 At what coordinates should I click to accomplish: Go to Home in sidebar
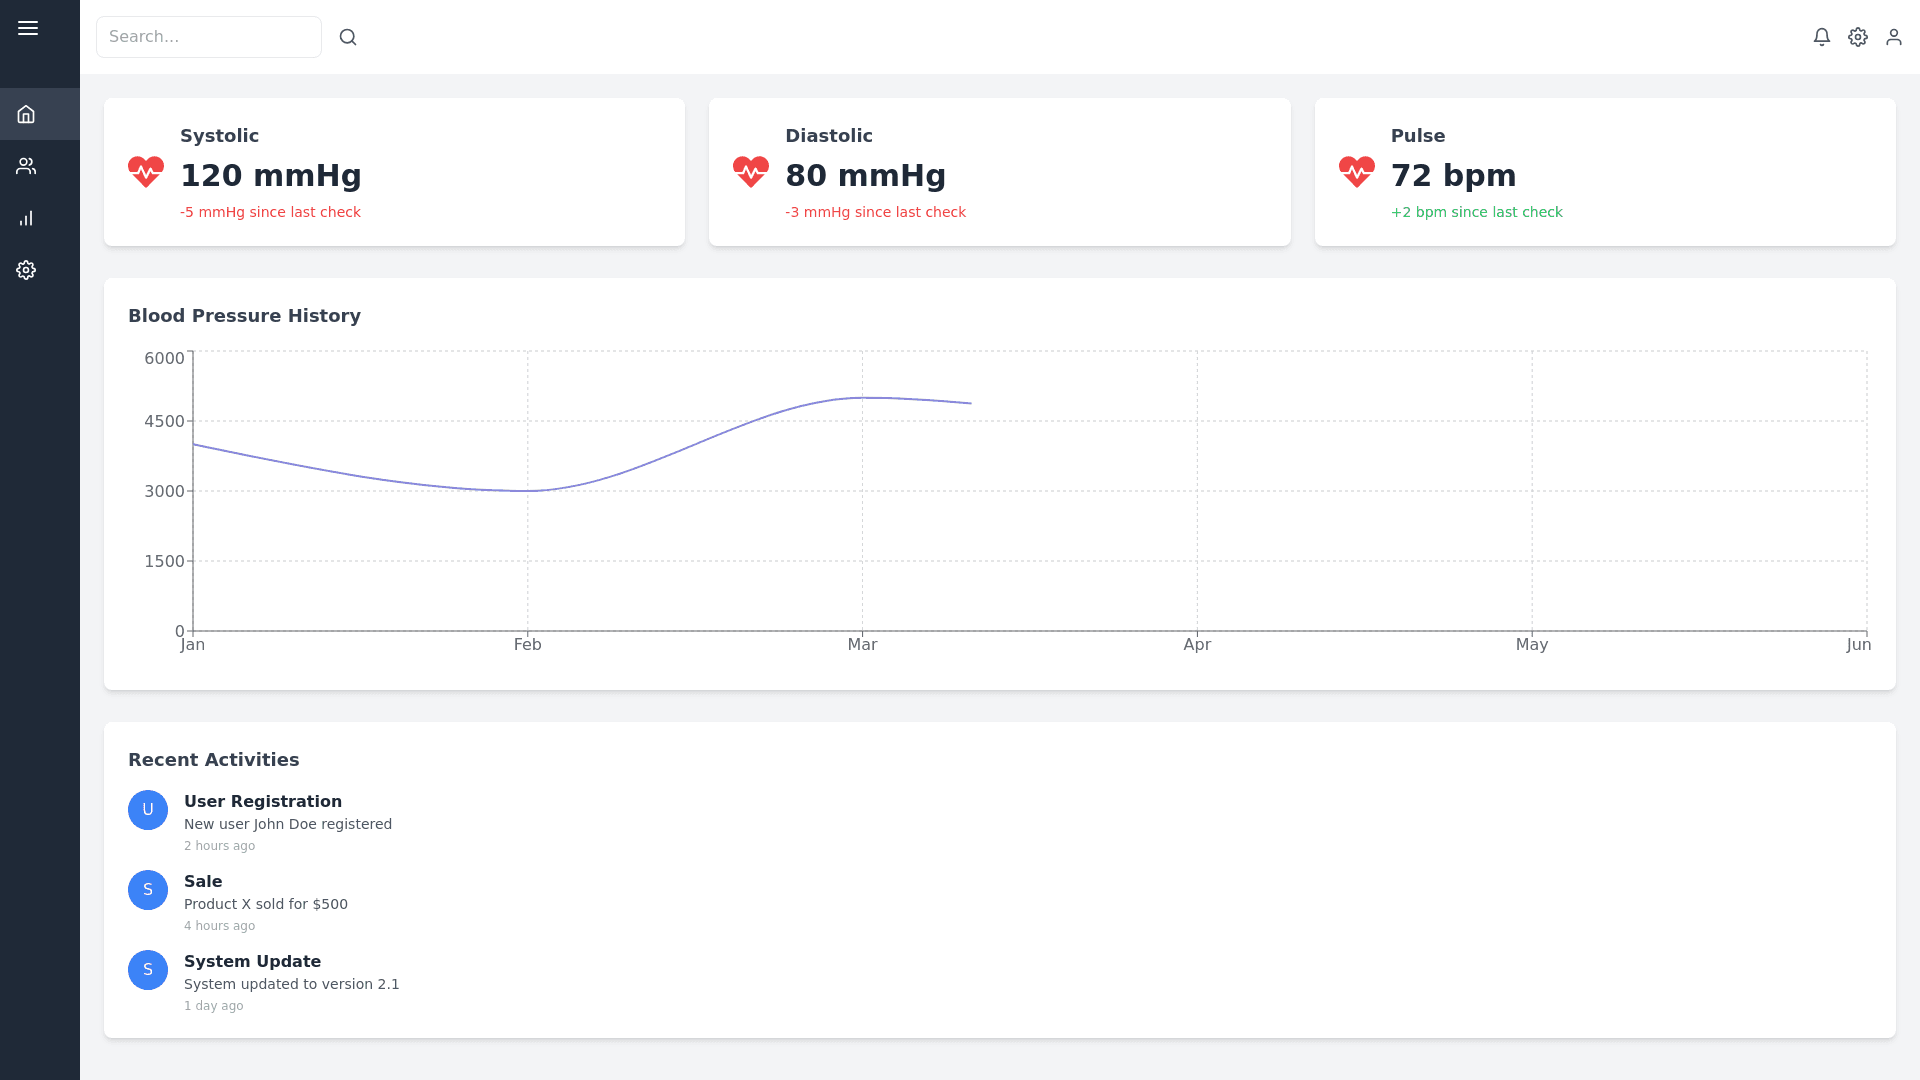point(26,114)
